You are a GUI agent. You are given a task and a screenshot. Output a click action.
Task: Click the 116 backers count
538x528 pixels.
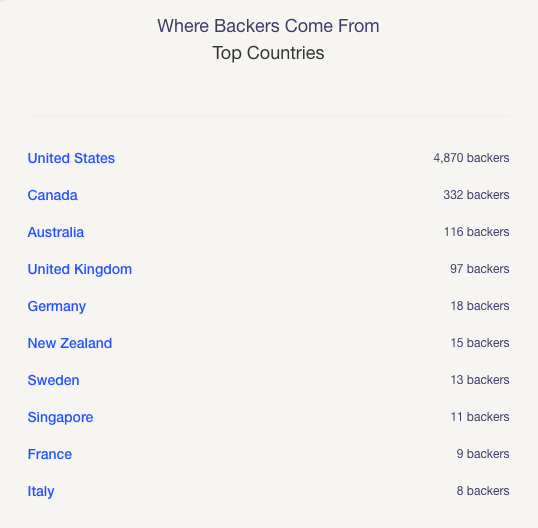coord(477,232)
